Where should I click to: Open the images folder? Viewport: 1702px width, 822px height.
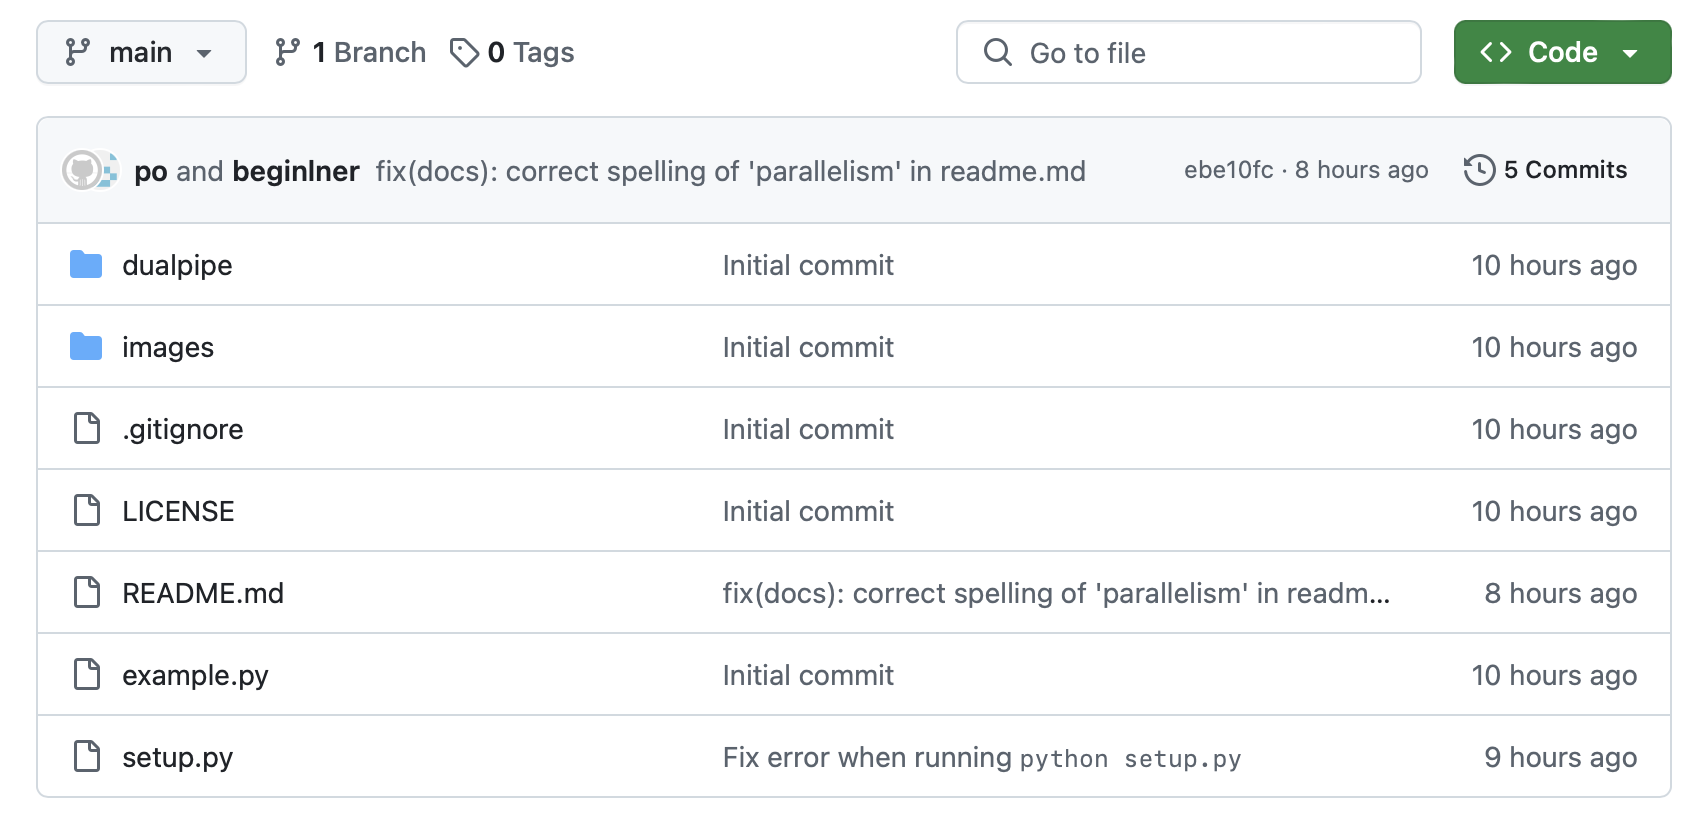point(168,347)
